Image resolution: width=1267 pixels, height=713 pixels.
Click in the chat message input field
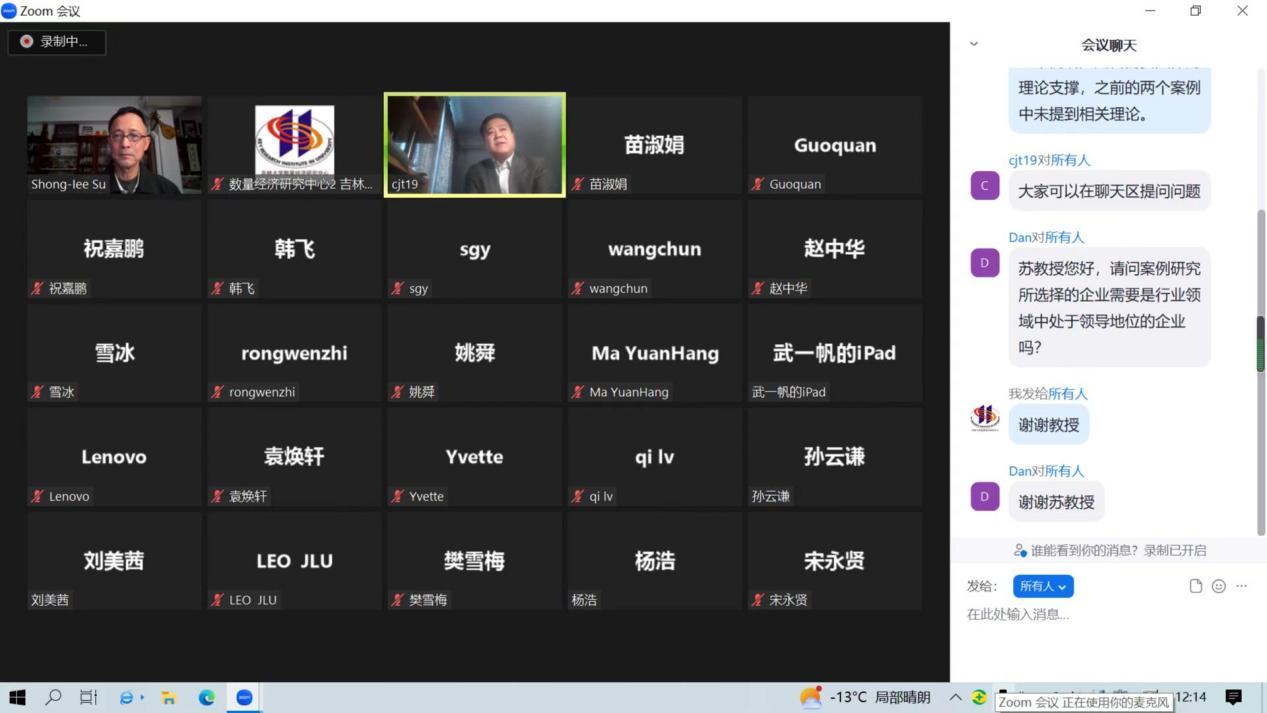coord(1100,614)
